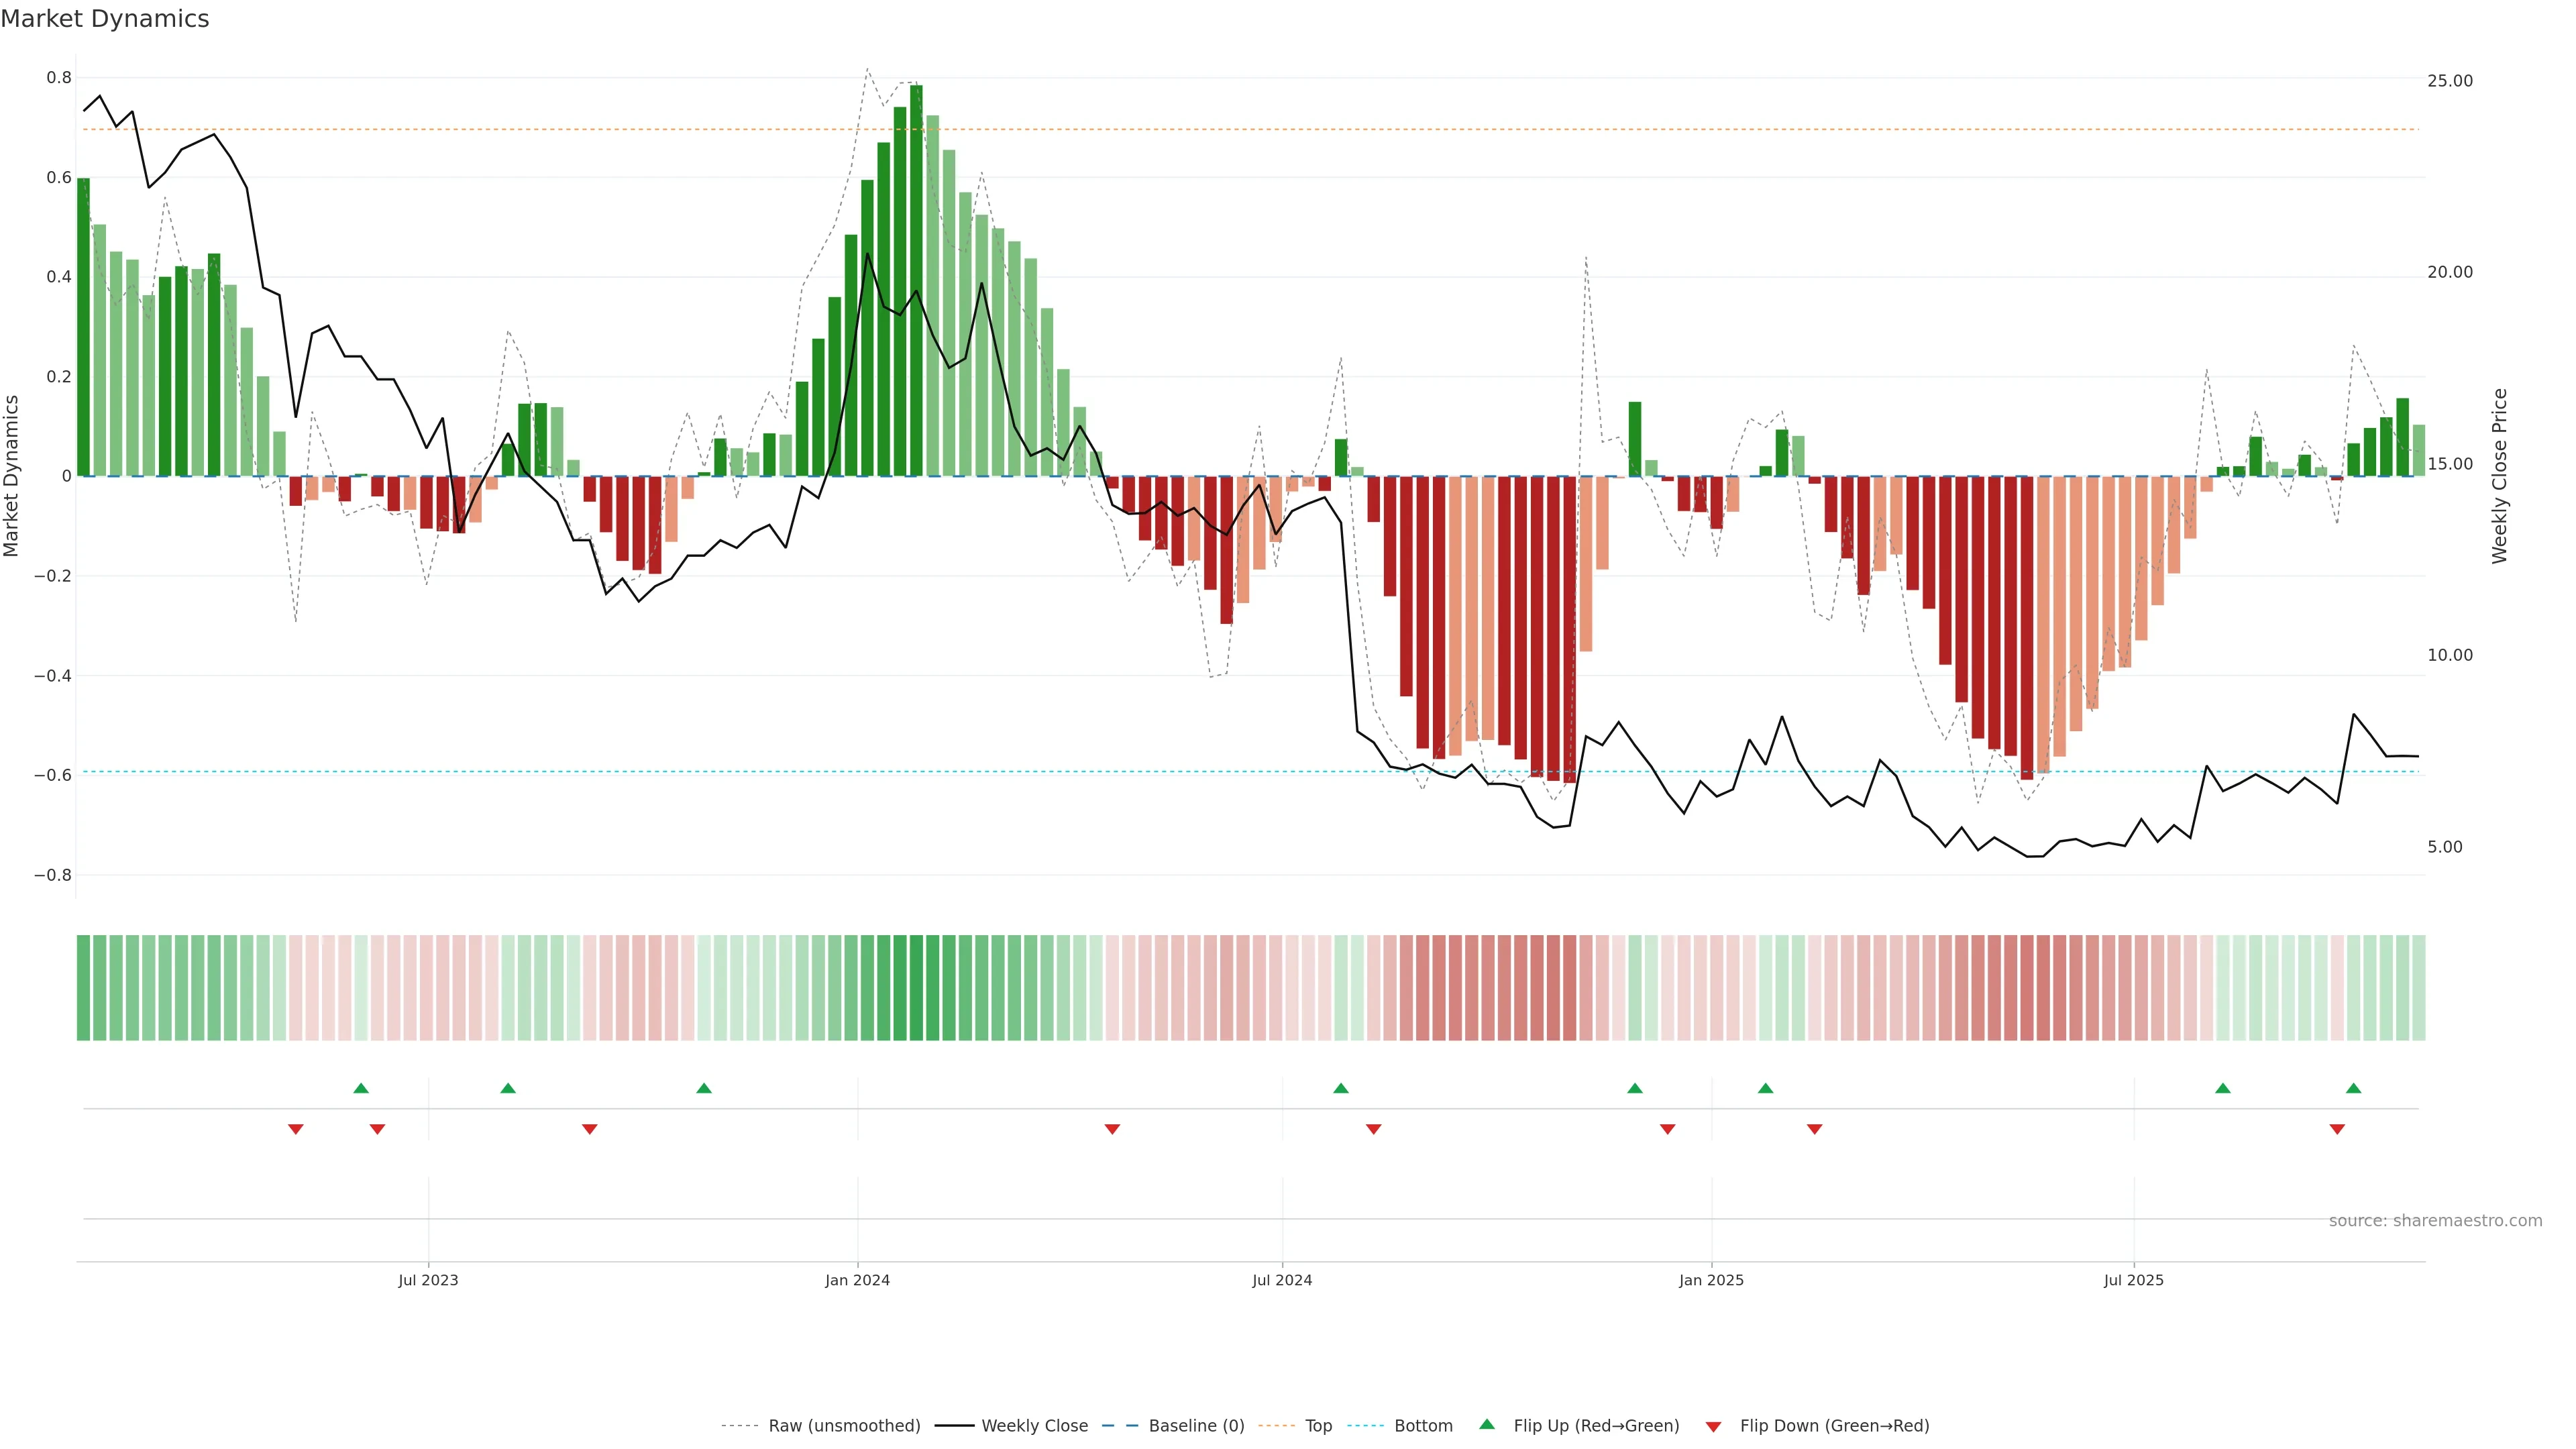
Task: Click the Jan 2024 x-axis label
Action: point(857,1280)
